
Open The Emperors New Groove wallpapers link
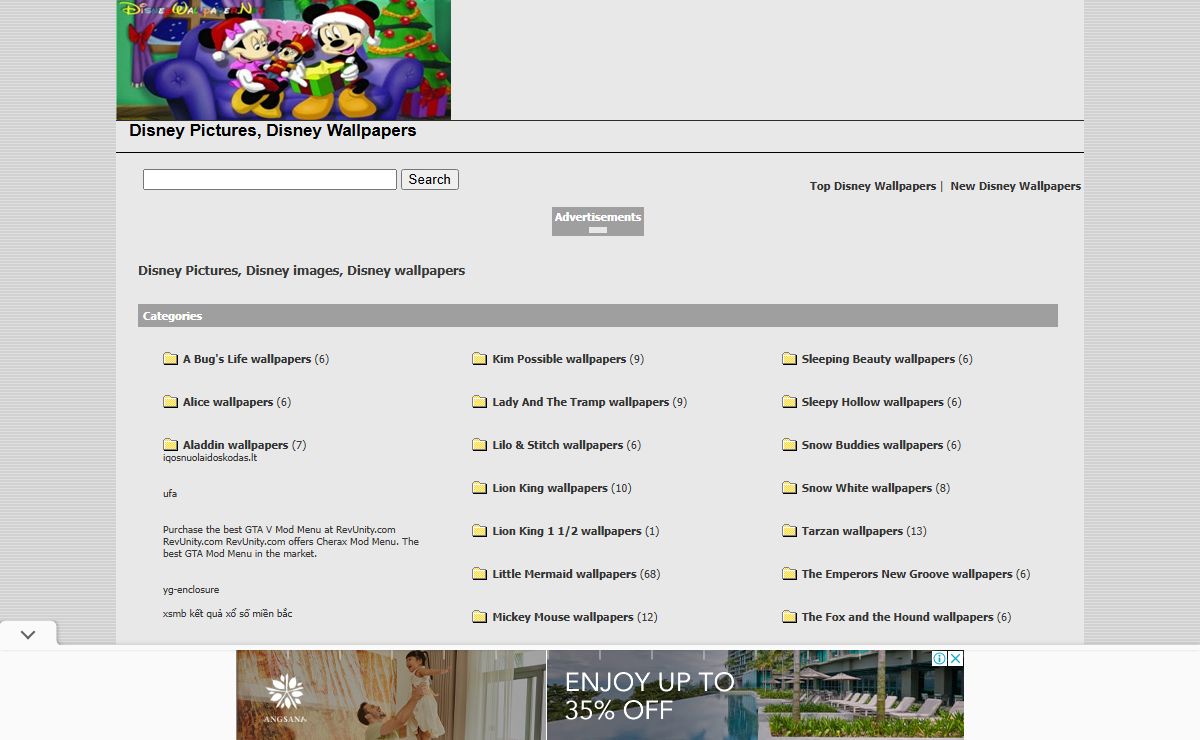click(907, 574)
